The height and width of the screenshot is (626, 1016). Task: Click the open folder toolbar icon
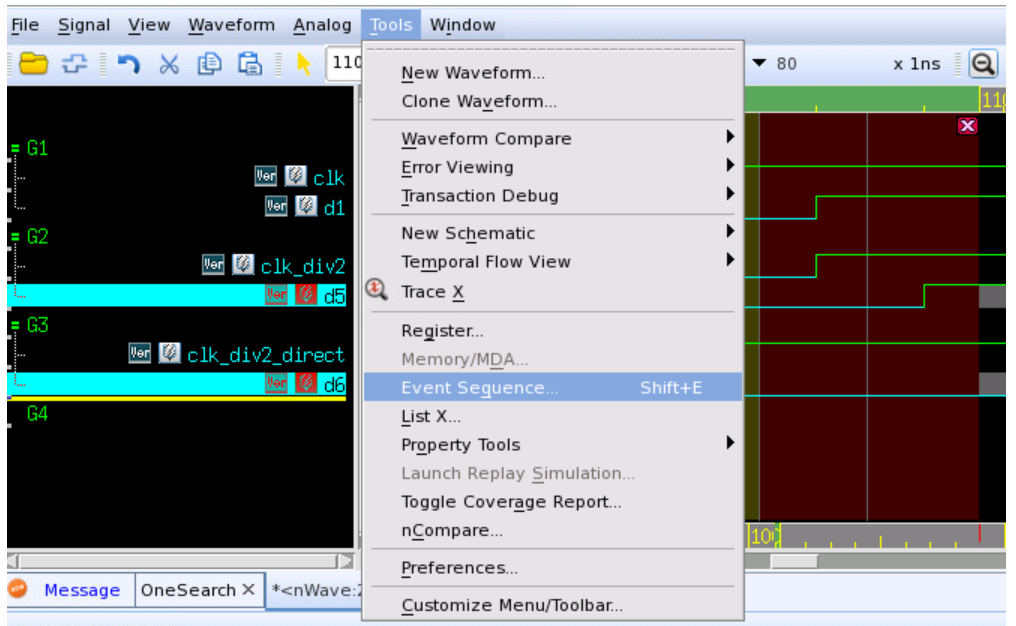pyautogui.click(x=33, y=64)
